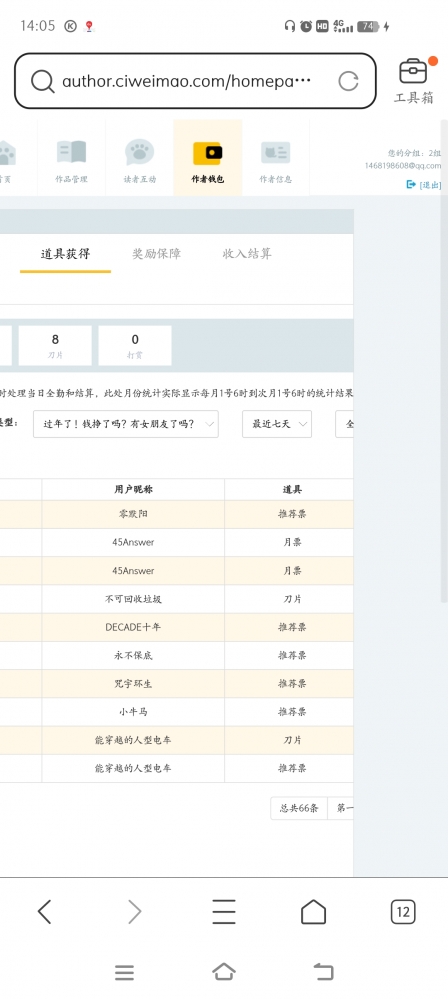Click the 道具 column header
The height and width of the screenshot is (999, 448).
tap(292, 489)
